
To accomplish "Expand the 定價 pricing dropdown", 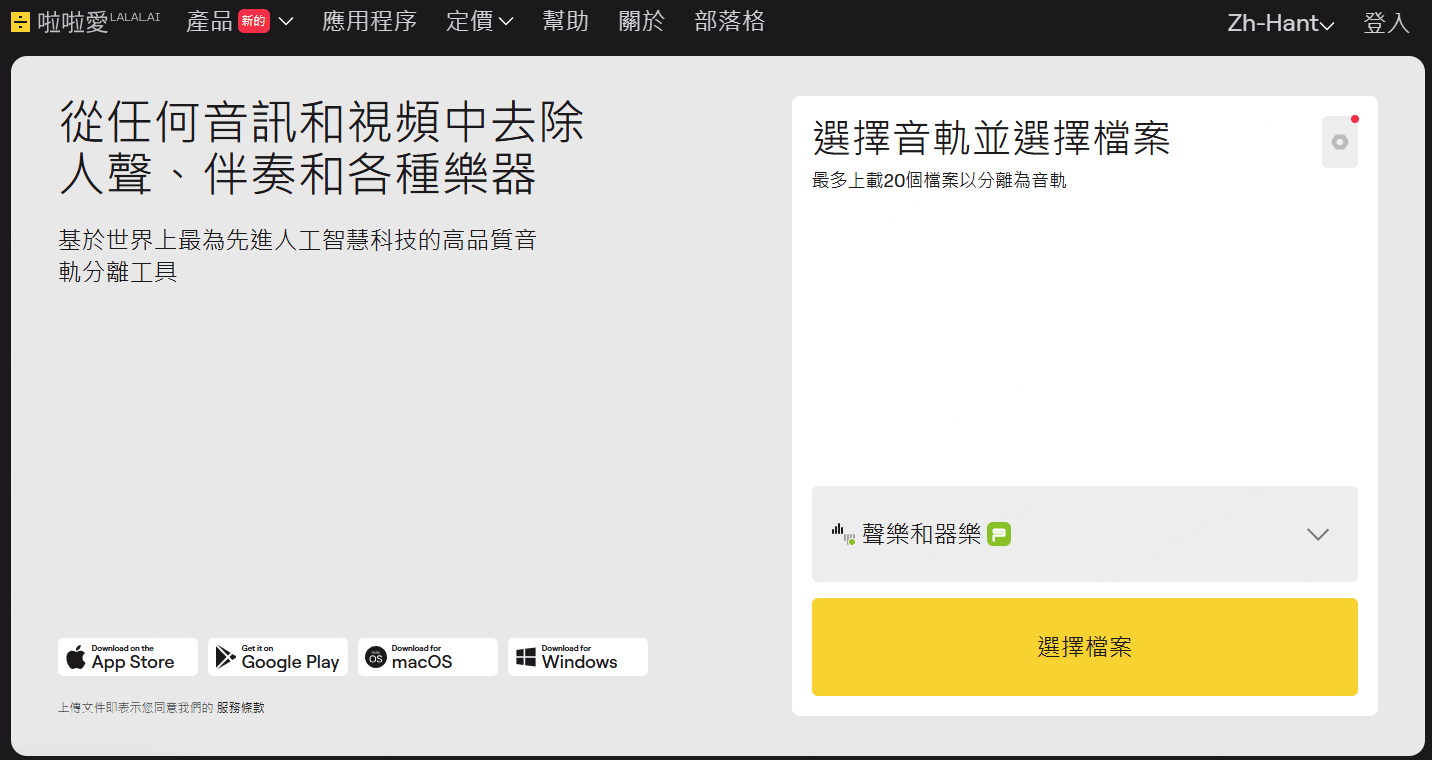I will (479, 22).
